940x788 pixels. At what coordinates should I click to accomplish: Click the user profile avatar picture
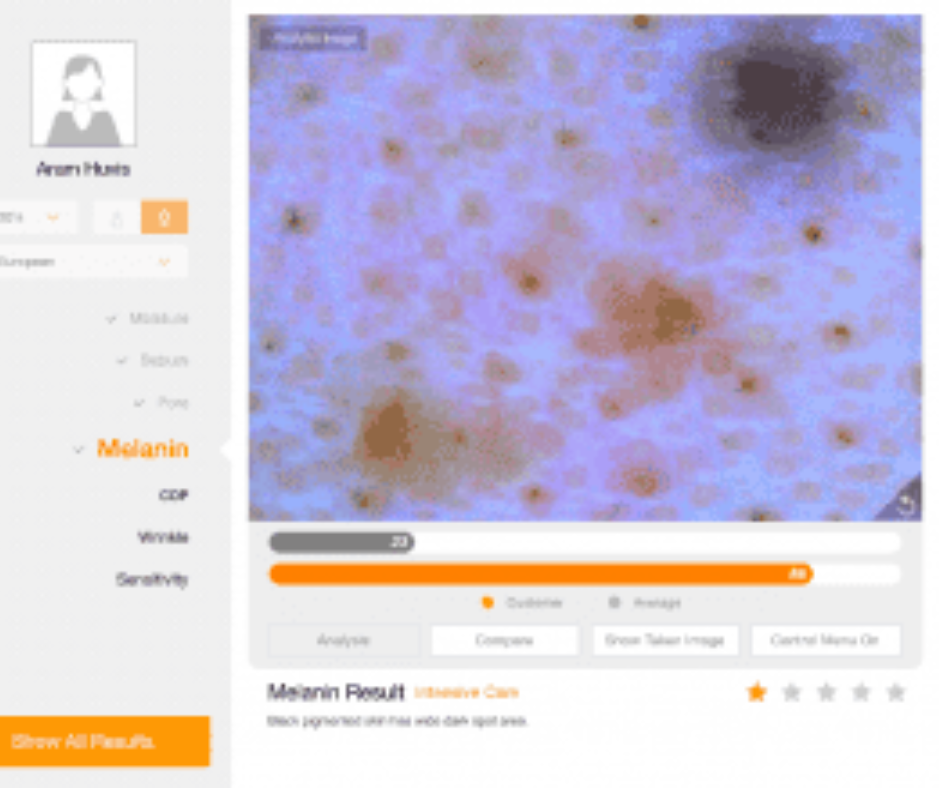83,94
